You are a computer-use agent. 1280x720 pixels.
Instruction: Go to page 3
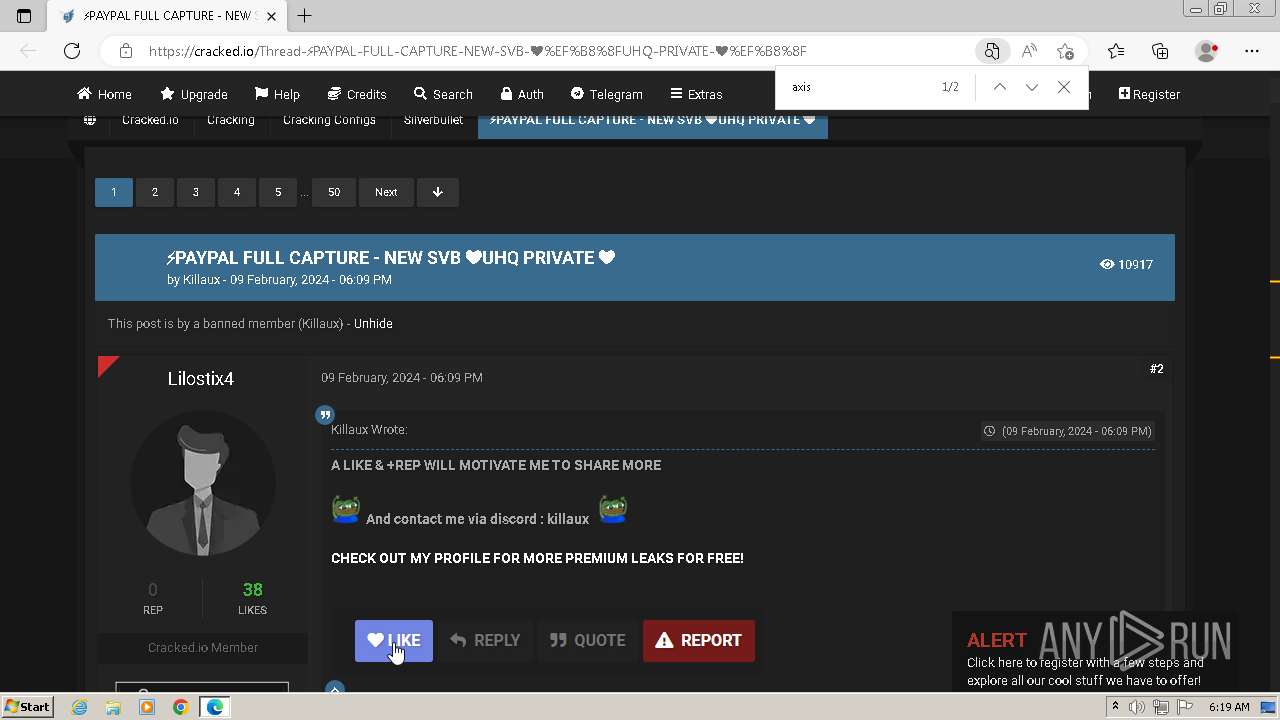pos(196,192)
